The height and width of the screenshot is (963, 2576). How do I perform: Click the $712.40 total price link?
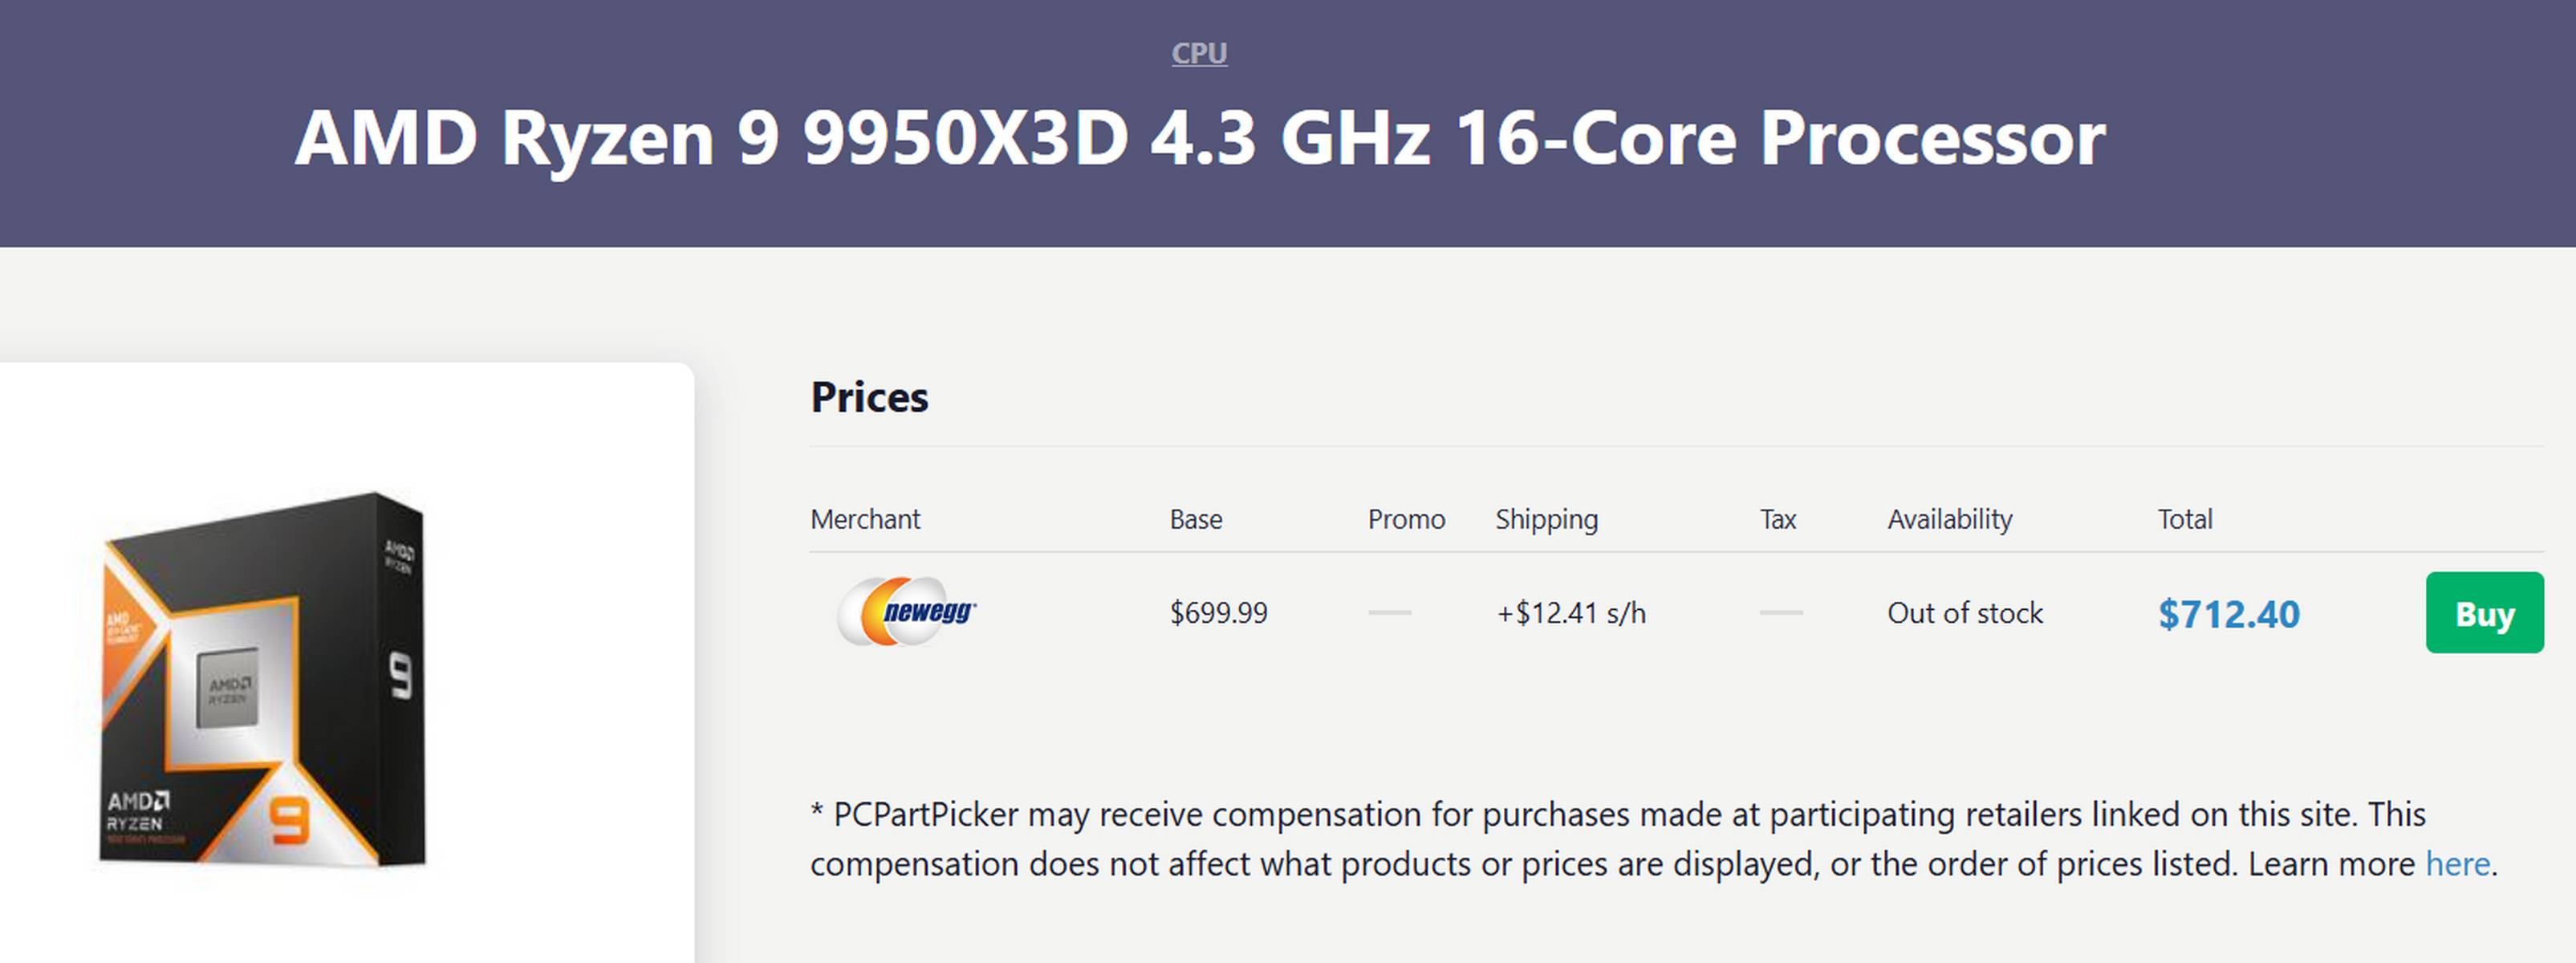click(2228, 613)
